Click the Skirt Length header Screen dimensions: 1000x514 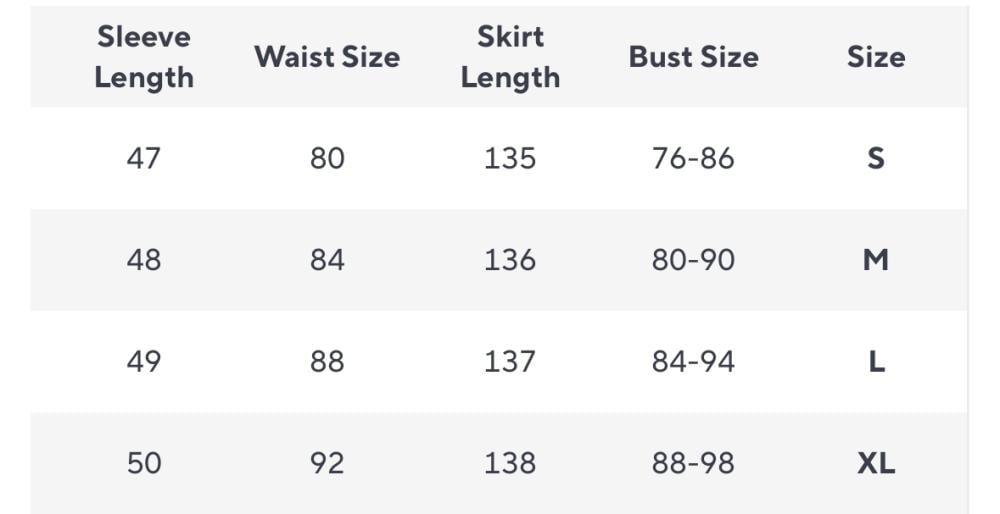click(x=510, y=57)
